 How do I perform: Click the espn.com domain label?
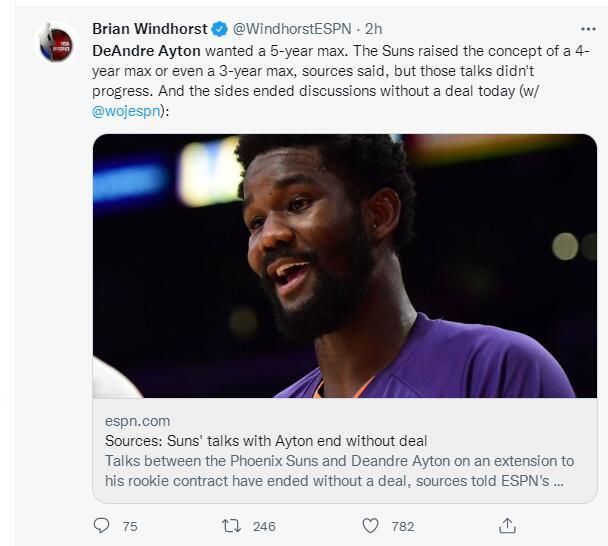tap(137, 421)
